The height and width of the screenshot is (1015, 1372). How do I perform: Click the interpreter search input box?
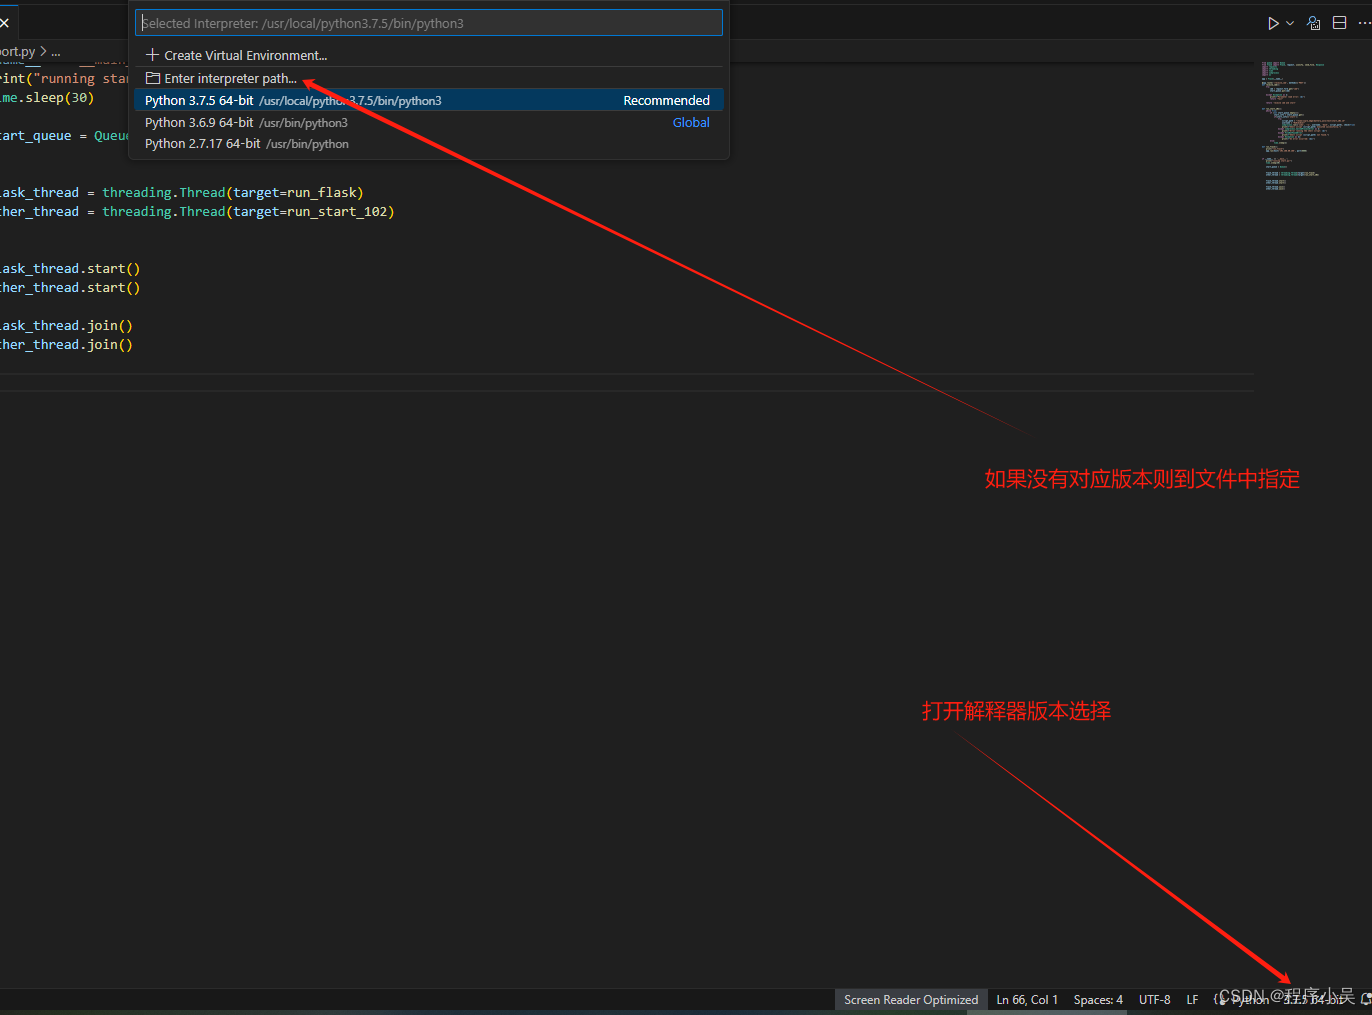[x=429, y=22]
